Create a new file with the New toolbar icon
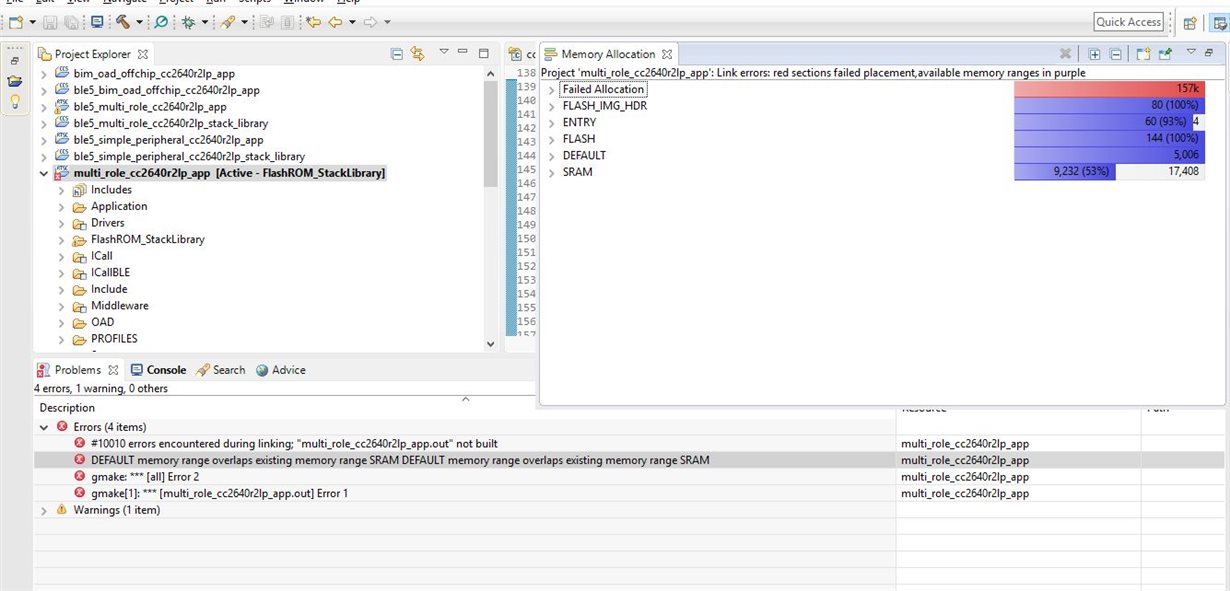The height and width of the screenshot is (591, 1230). [x=14, y=20]
